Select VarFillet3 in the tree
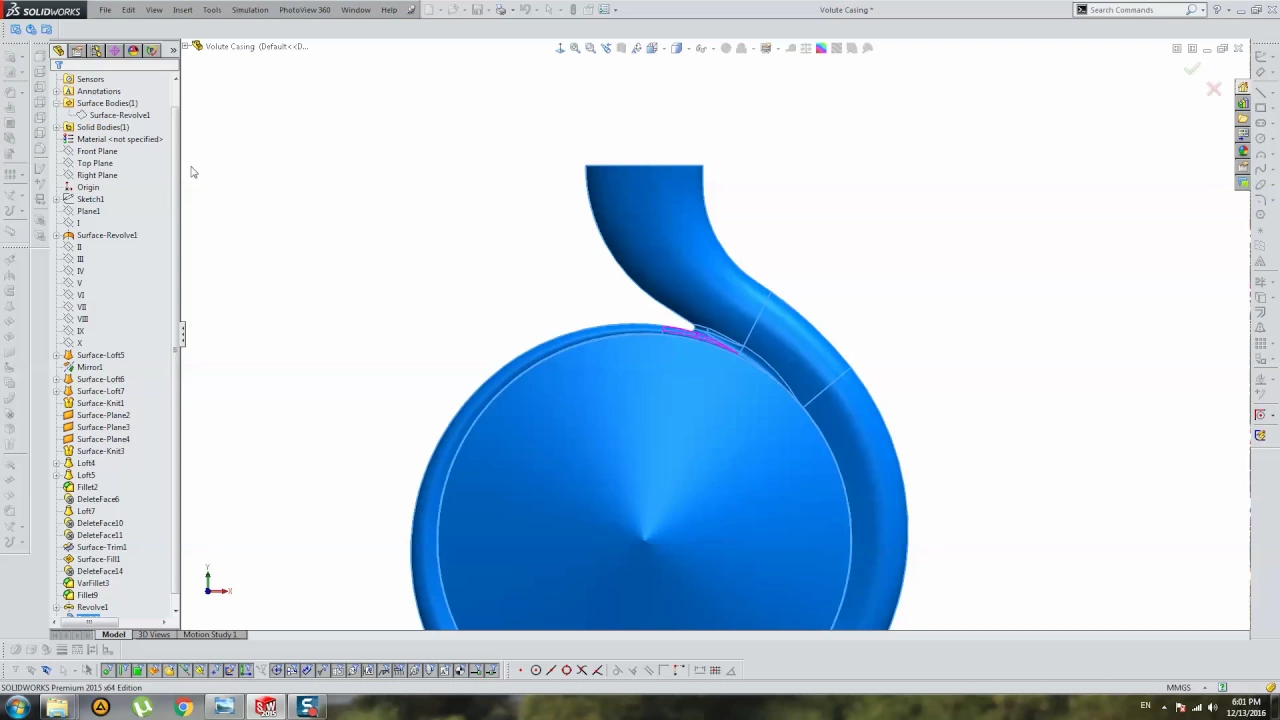The width and height of the screenshot is (1280, 720). coord(93,583)
